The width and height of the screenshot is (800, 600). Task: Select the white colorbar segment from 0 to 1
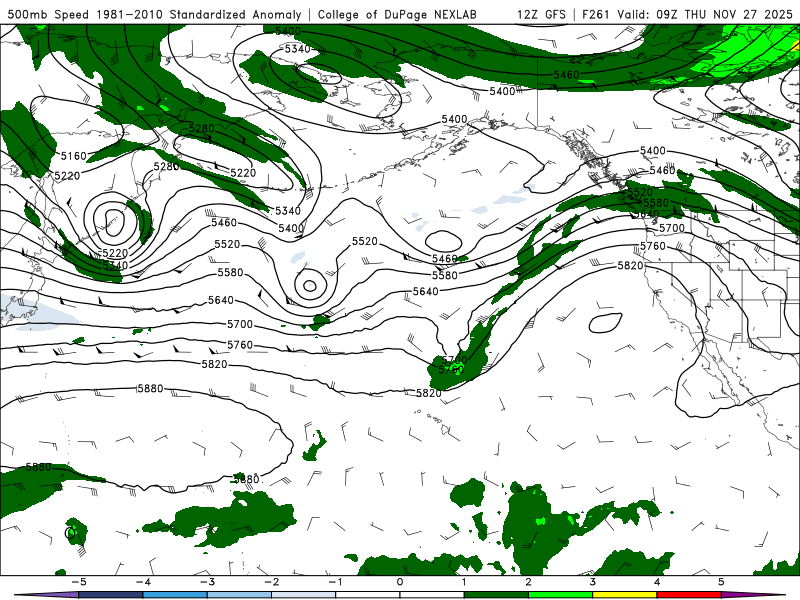click(x=432, y=595)
